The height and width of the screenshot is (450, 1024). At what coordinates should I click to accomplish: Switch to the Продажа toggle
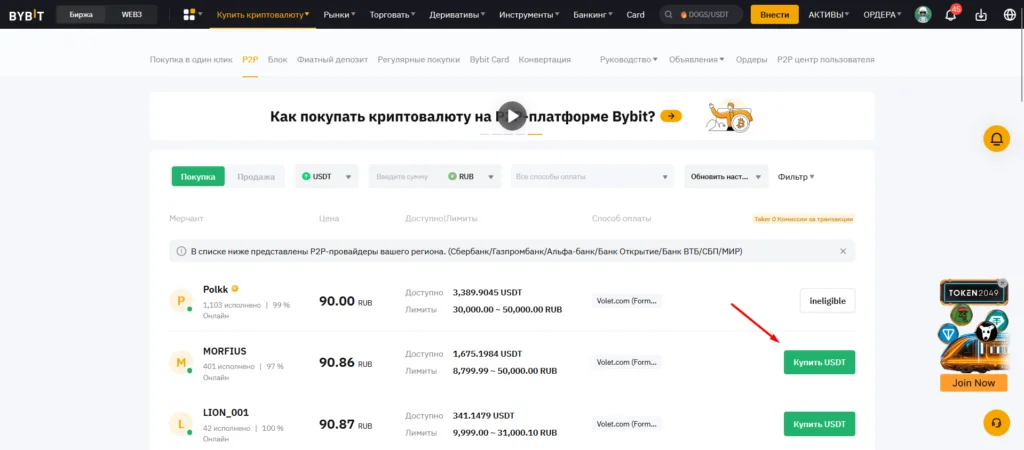[256, 176]
